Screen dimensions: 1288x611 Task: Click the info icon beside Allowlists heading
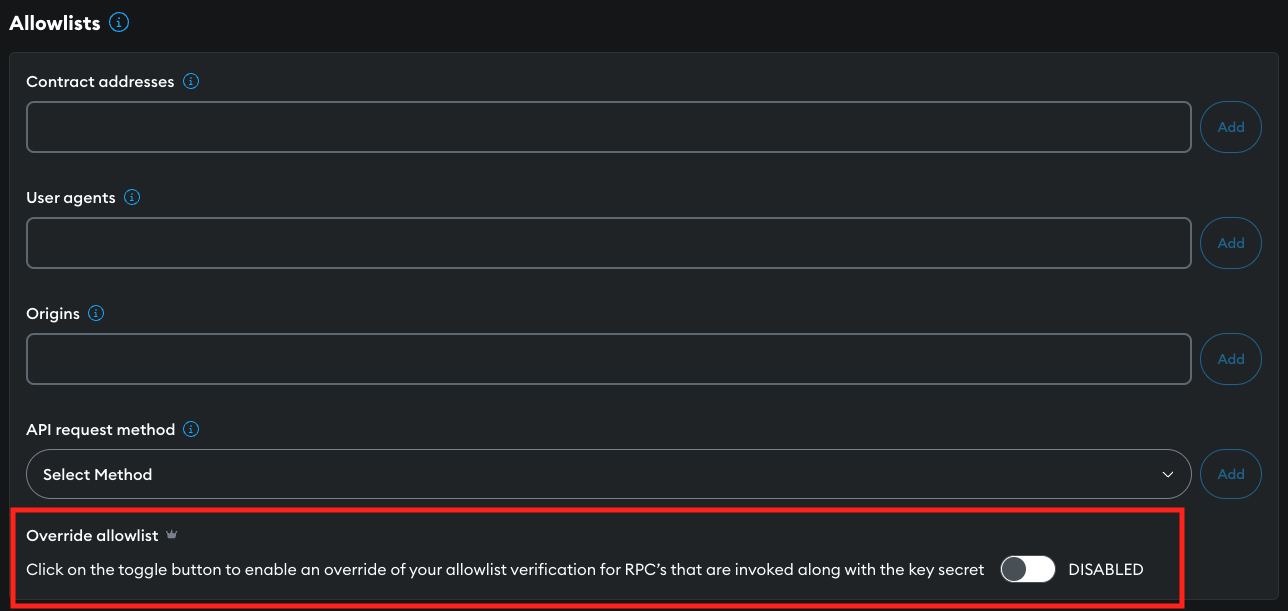click(x=119, y=22)
